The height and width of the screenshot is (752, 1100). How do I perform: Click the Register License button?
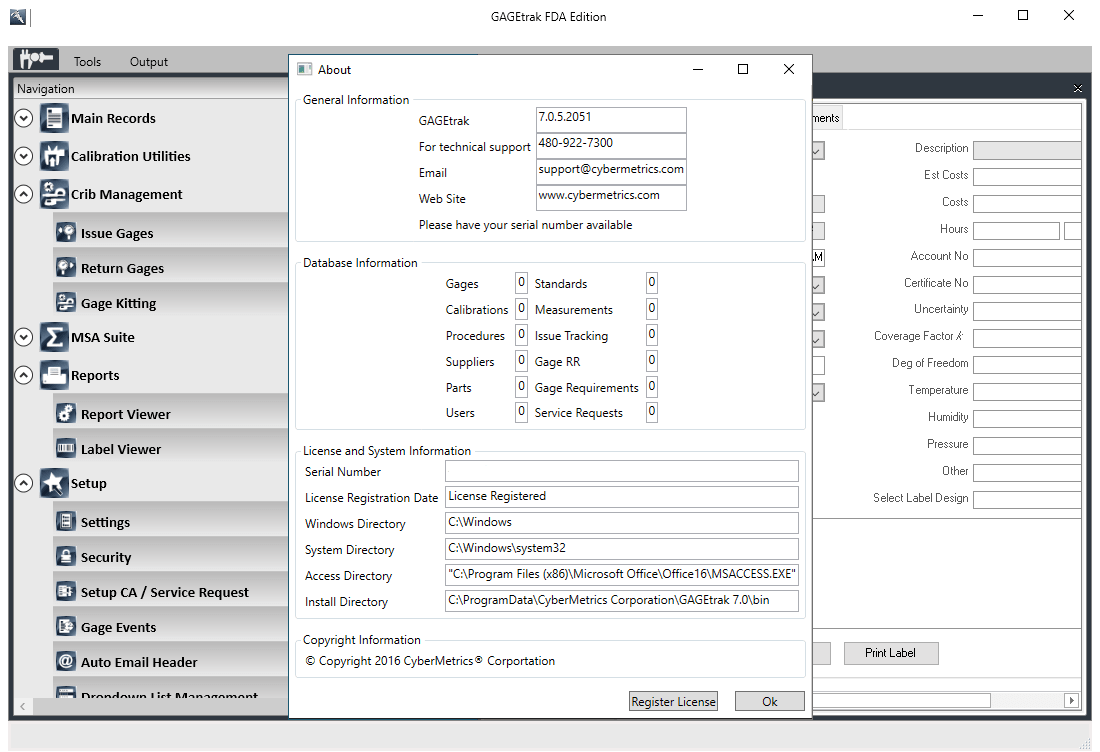pyautogui.click(x=673, y=701)
